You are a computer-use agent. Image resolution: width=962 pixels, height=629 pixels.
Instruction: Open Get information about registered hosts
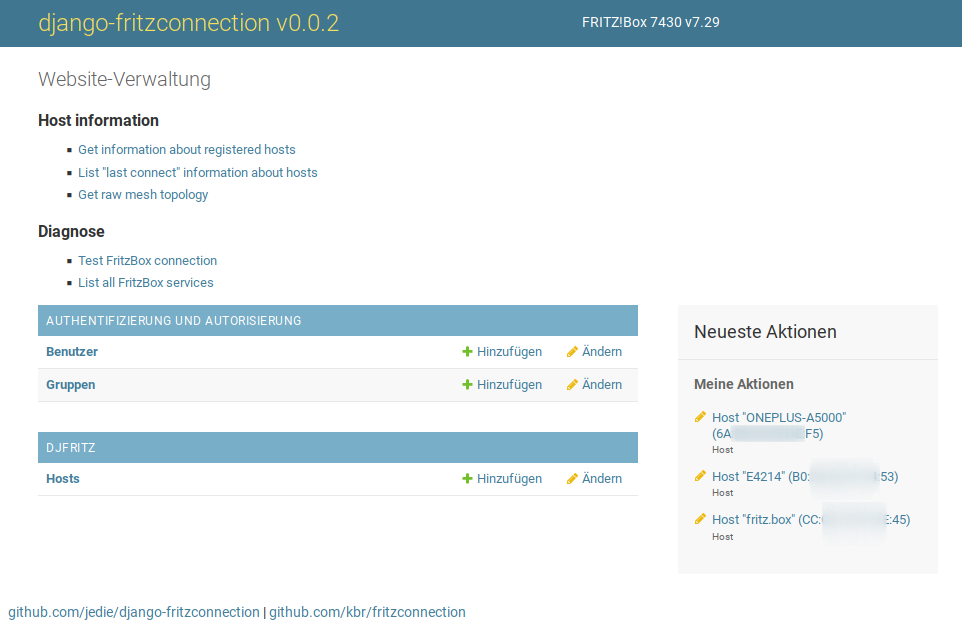(x=187, y=150)
